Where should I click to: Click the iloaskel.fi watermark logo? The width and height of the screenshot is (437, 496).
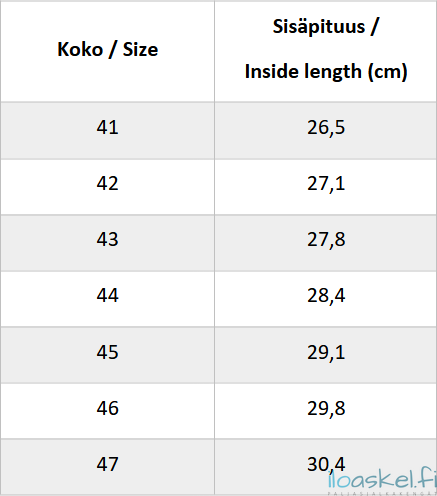click(382, 482)
